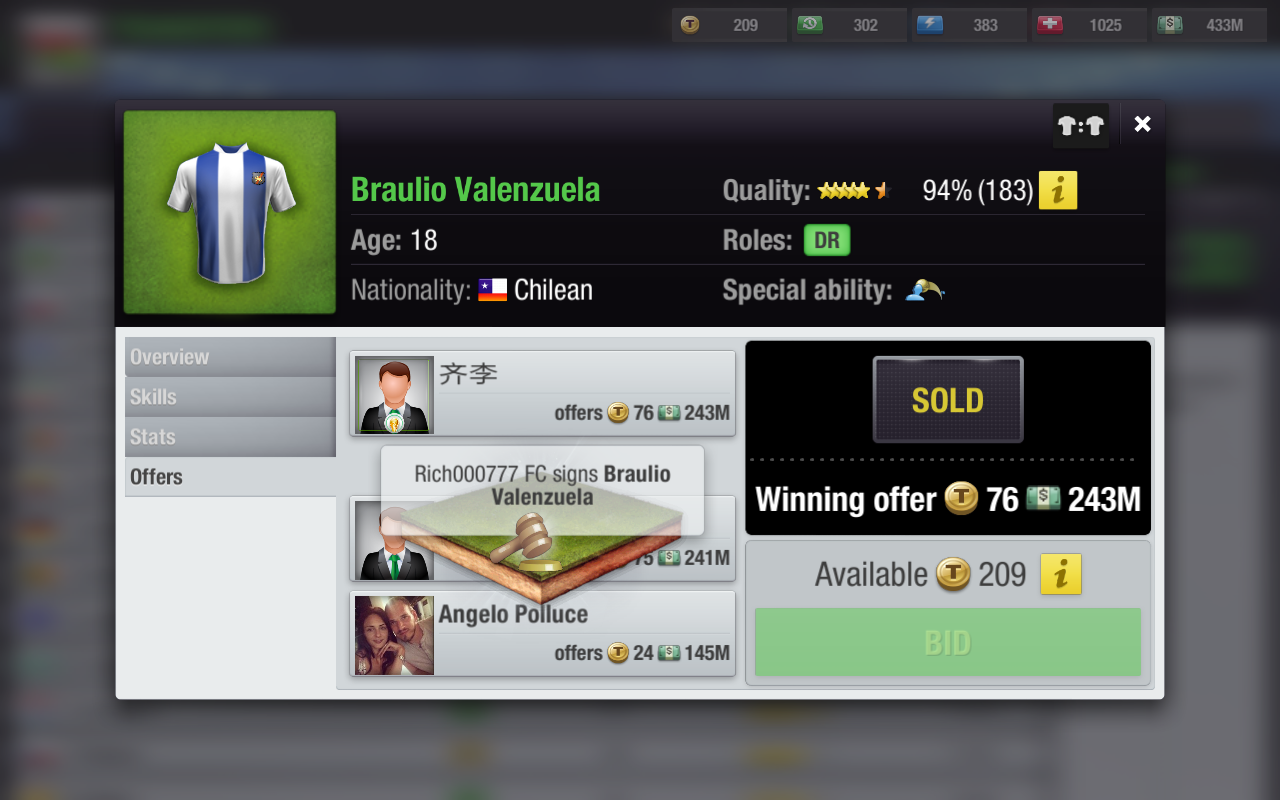Click the treatment packs counter showing 1025
This screenshot has width=1280, height=800.
point(1090,25)
